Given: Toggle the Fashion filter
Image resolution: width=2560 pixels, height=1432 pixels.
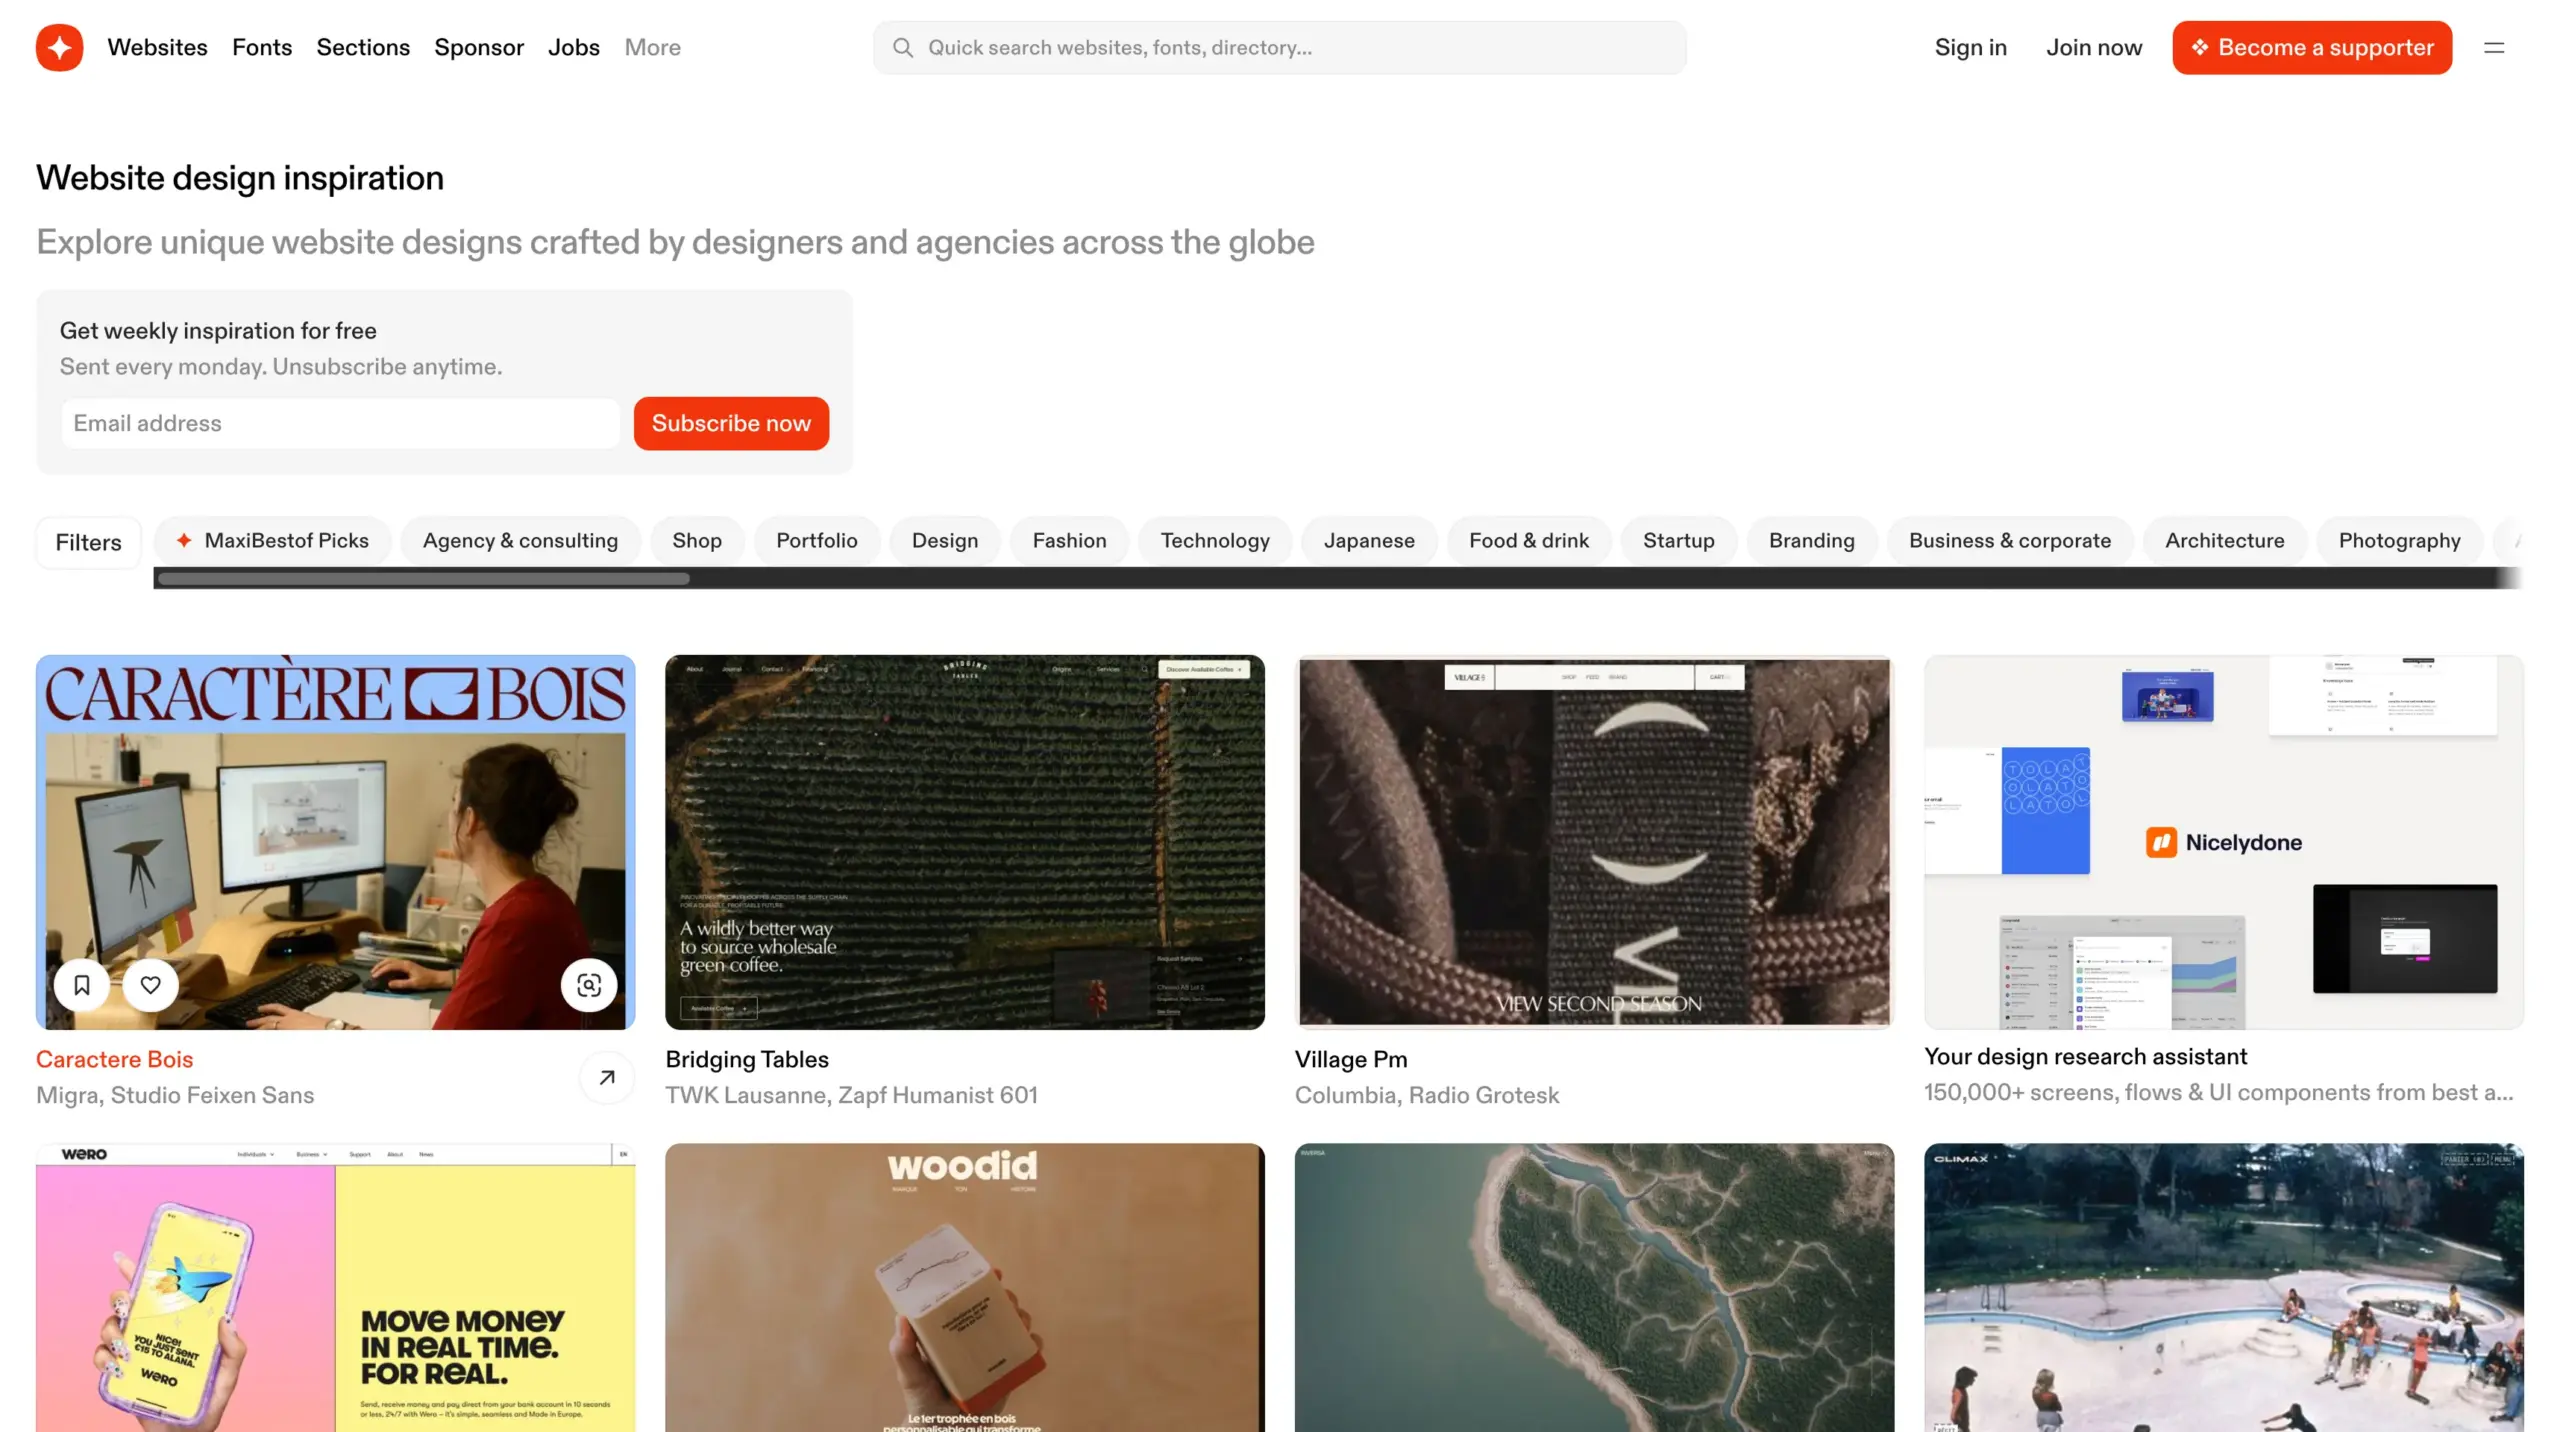Looking at the screenshot, I should coord(1069,540).
